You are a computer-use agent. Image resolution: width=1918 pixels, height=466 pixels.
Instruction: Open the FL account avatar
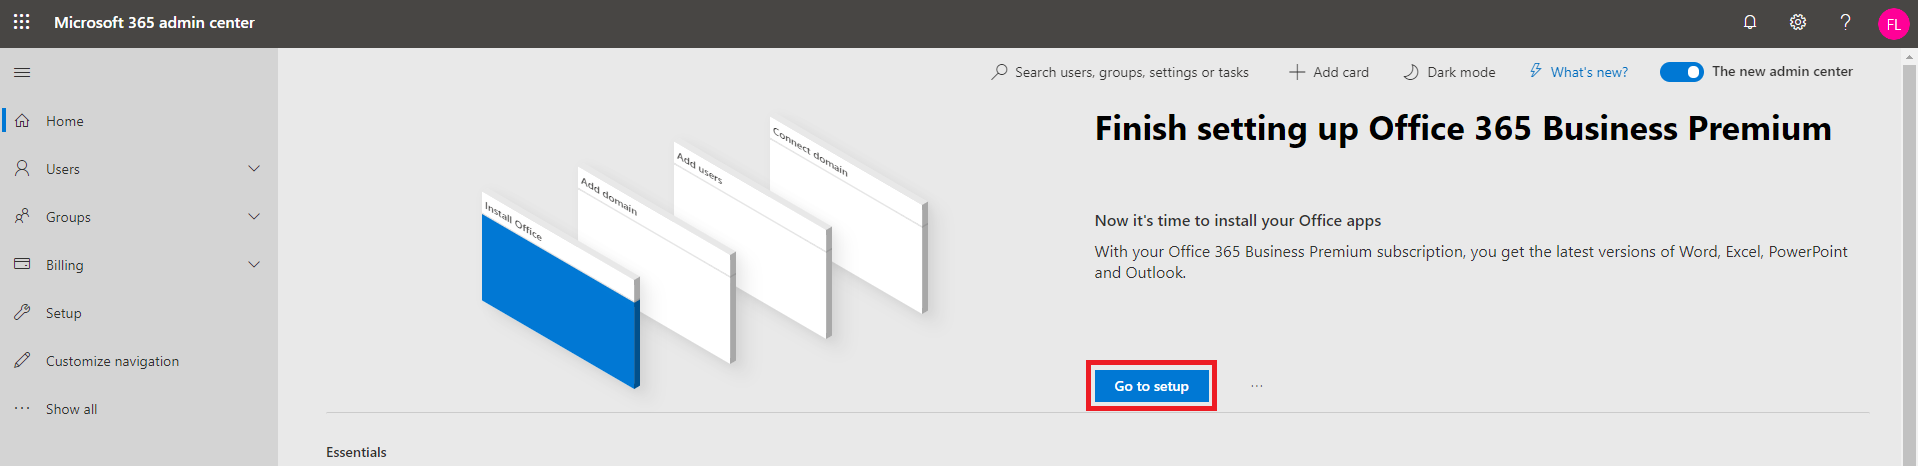coord(1894,24)
